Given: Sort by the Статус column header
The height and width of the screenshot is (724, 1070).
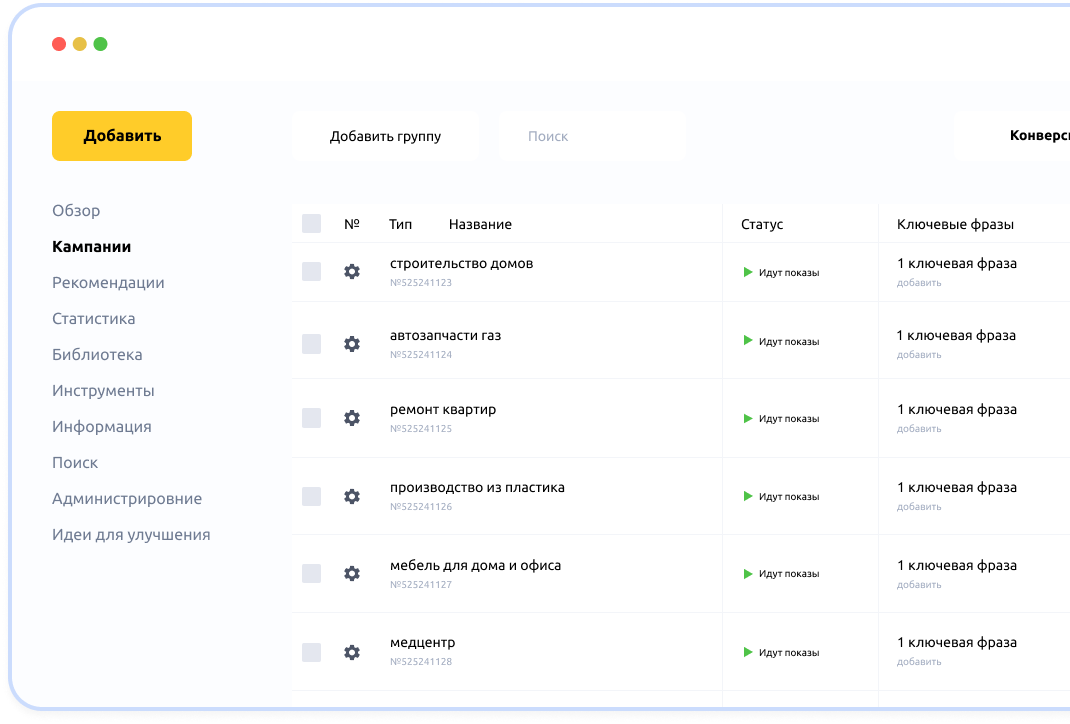Looking at the screenshot, I should coord(762,224).
